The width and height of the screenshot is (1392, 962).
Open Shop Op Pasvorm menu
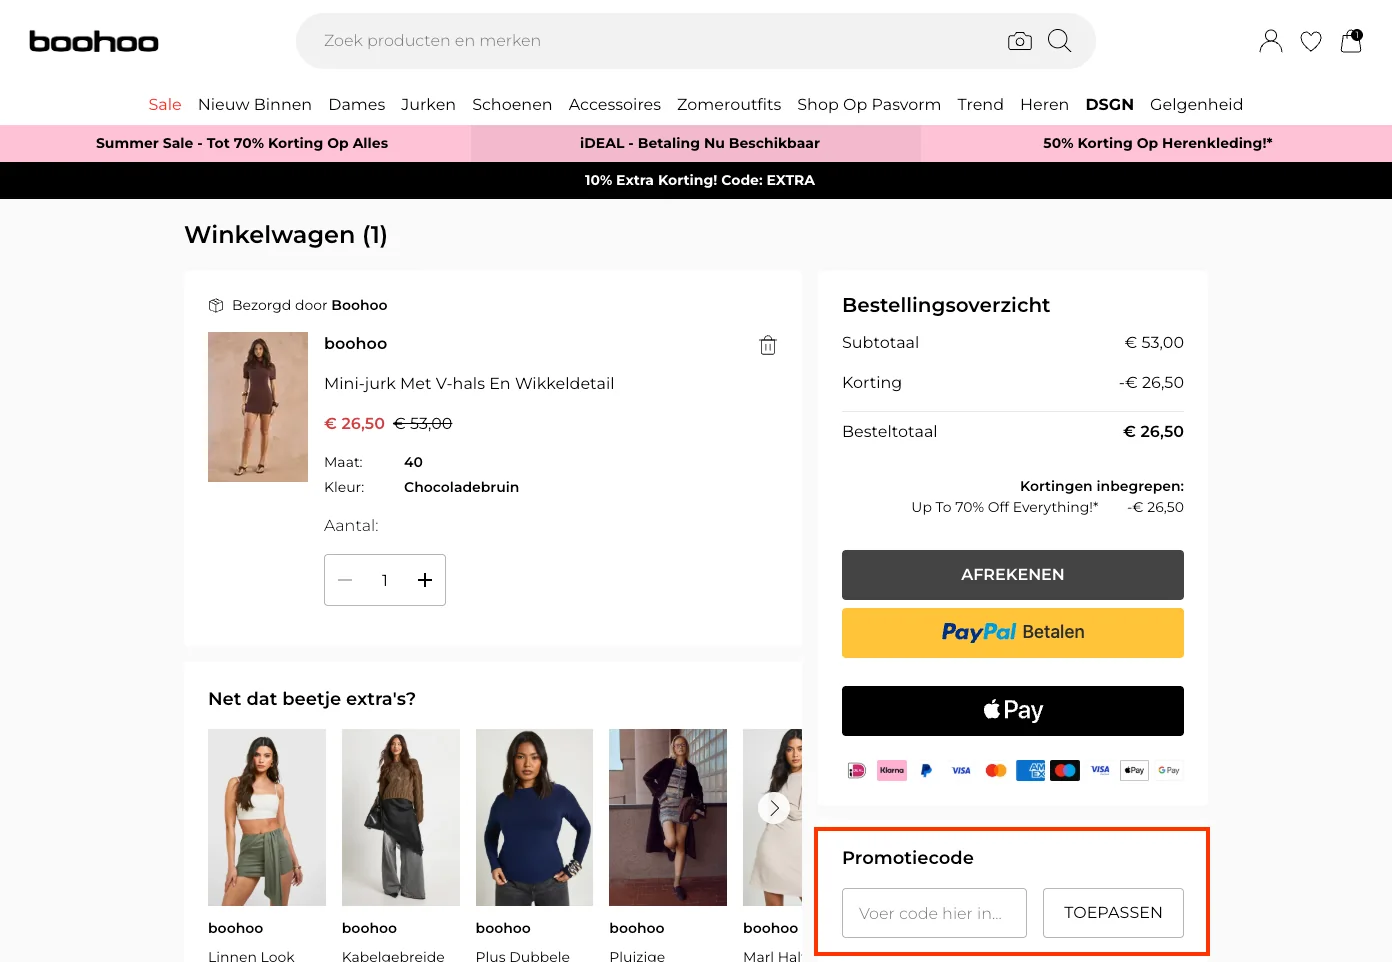(869, 104)
